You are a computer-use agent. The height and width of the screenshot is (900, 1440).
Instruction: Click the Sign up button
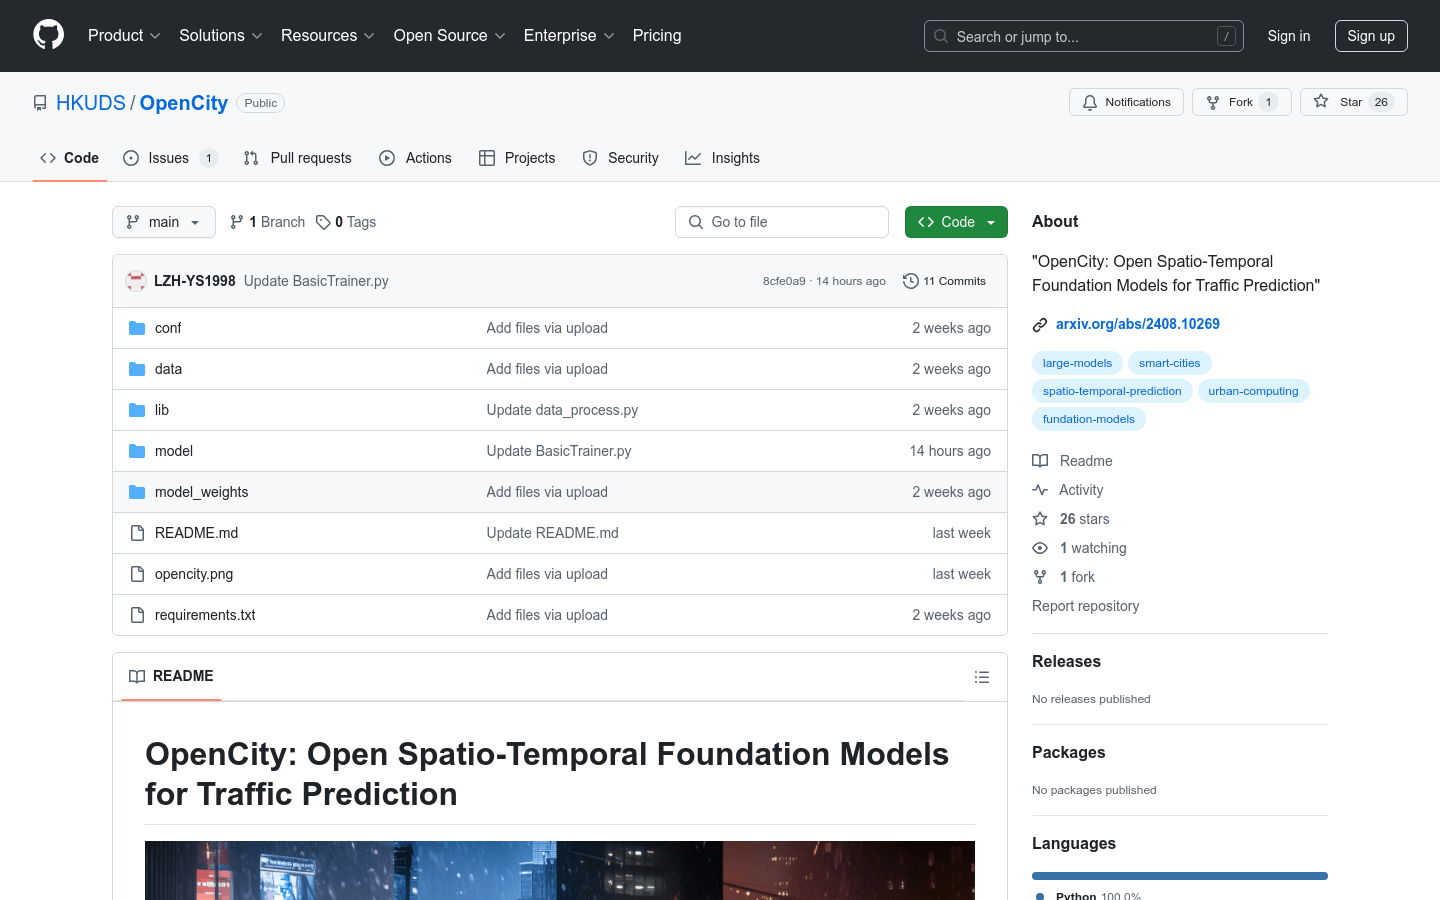coord(1370,36)
